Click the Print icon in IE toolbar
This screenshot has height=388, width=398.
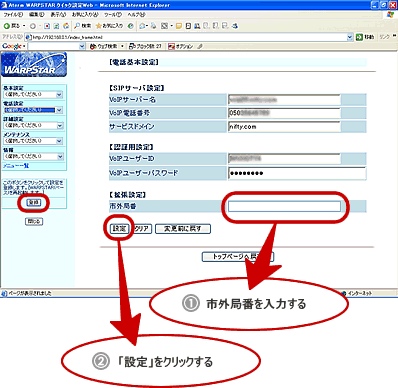click(x=154, y=26)
